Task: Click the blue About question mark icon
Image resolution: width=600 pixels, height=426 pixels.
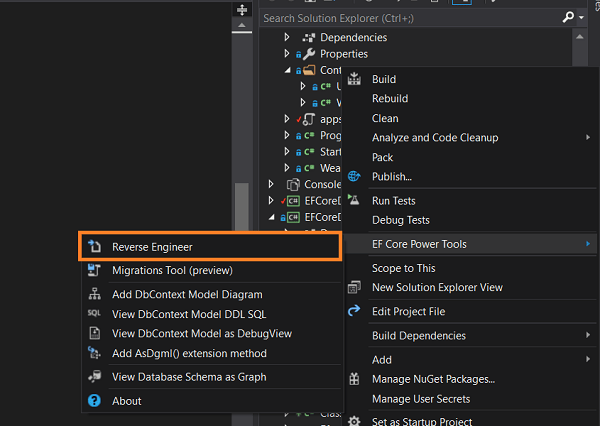Action: click(x=94, y=401)
